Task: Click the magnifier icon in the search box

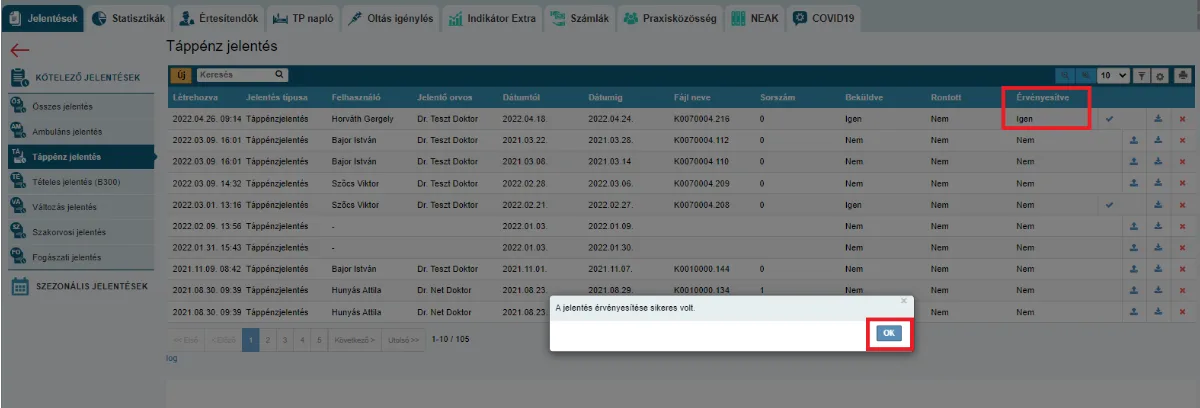Action: (x=280, y=75)
